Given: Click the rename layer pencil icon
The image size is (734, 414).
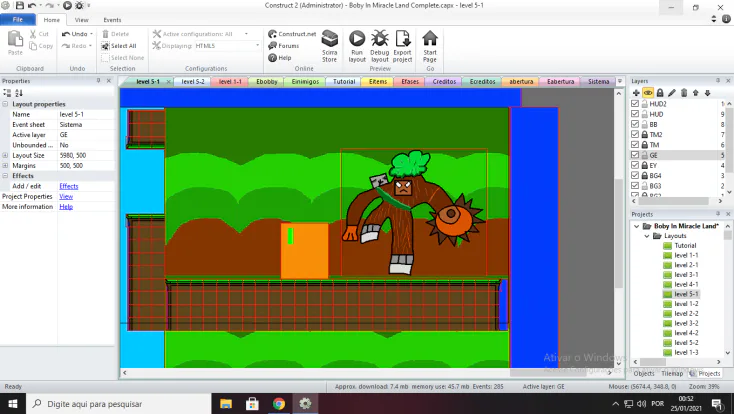Looking at the screenshot, I should (672, 93).
